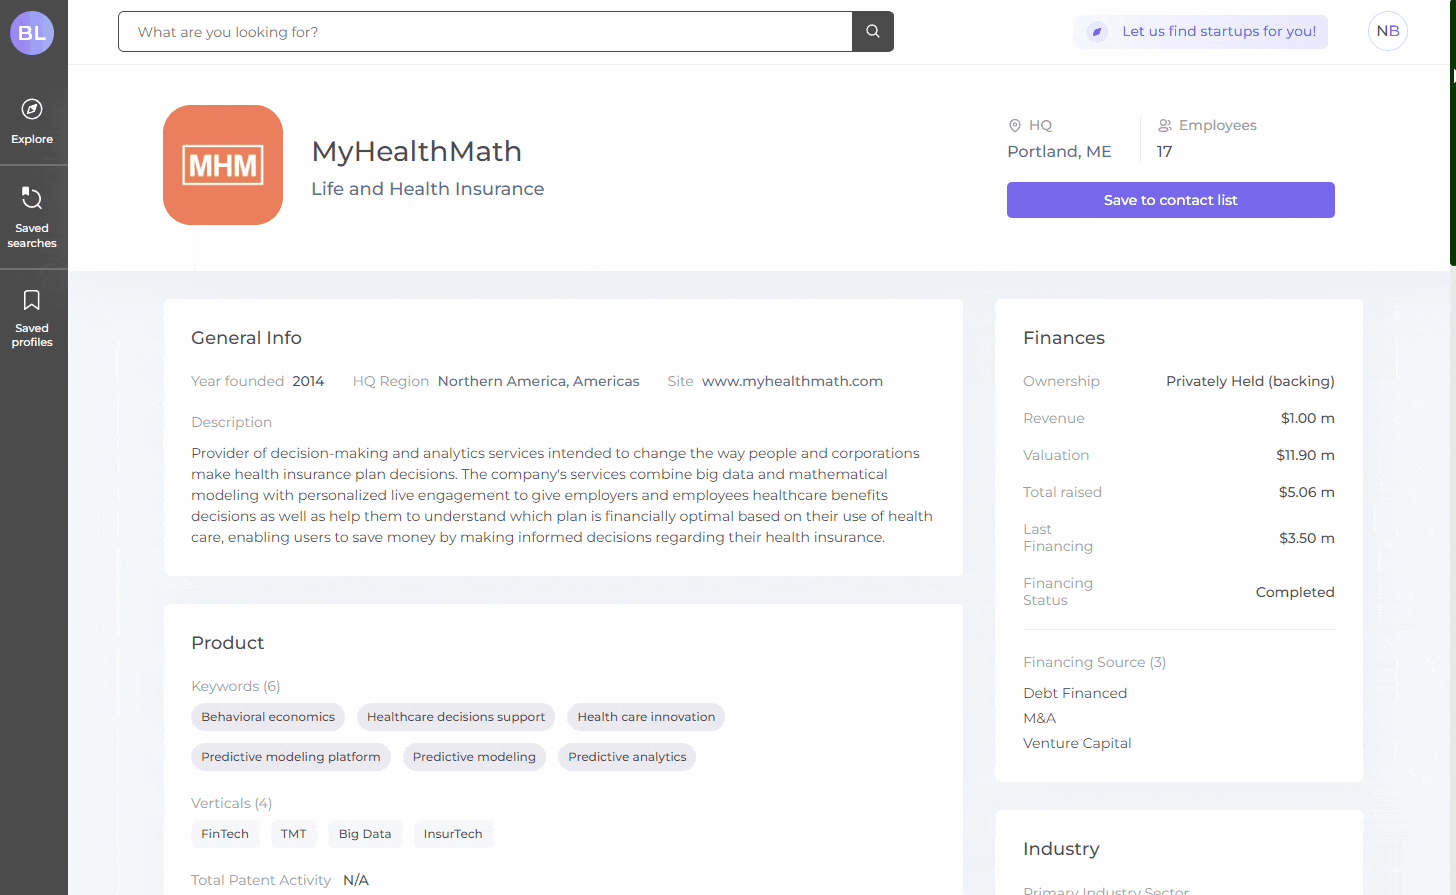The width and height of the screenshot is (1456, 895).
Task: Open Explore compass icon
Action: tap(32, 110)
